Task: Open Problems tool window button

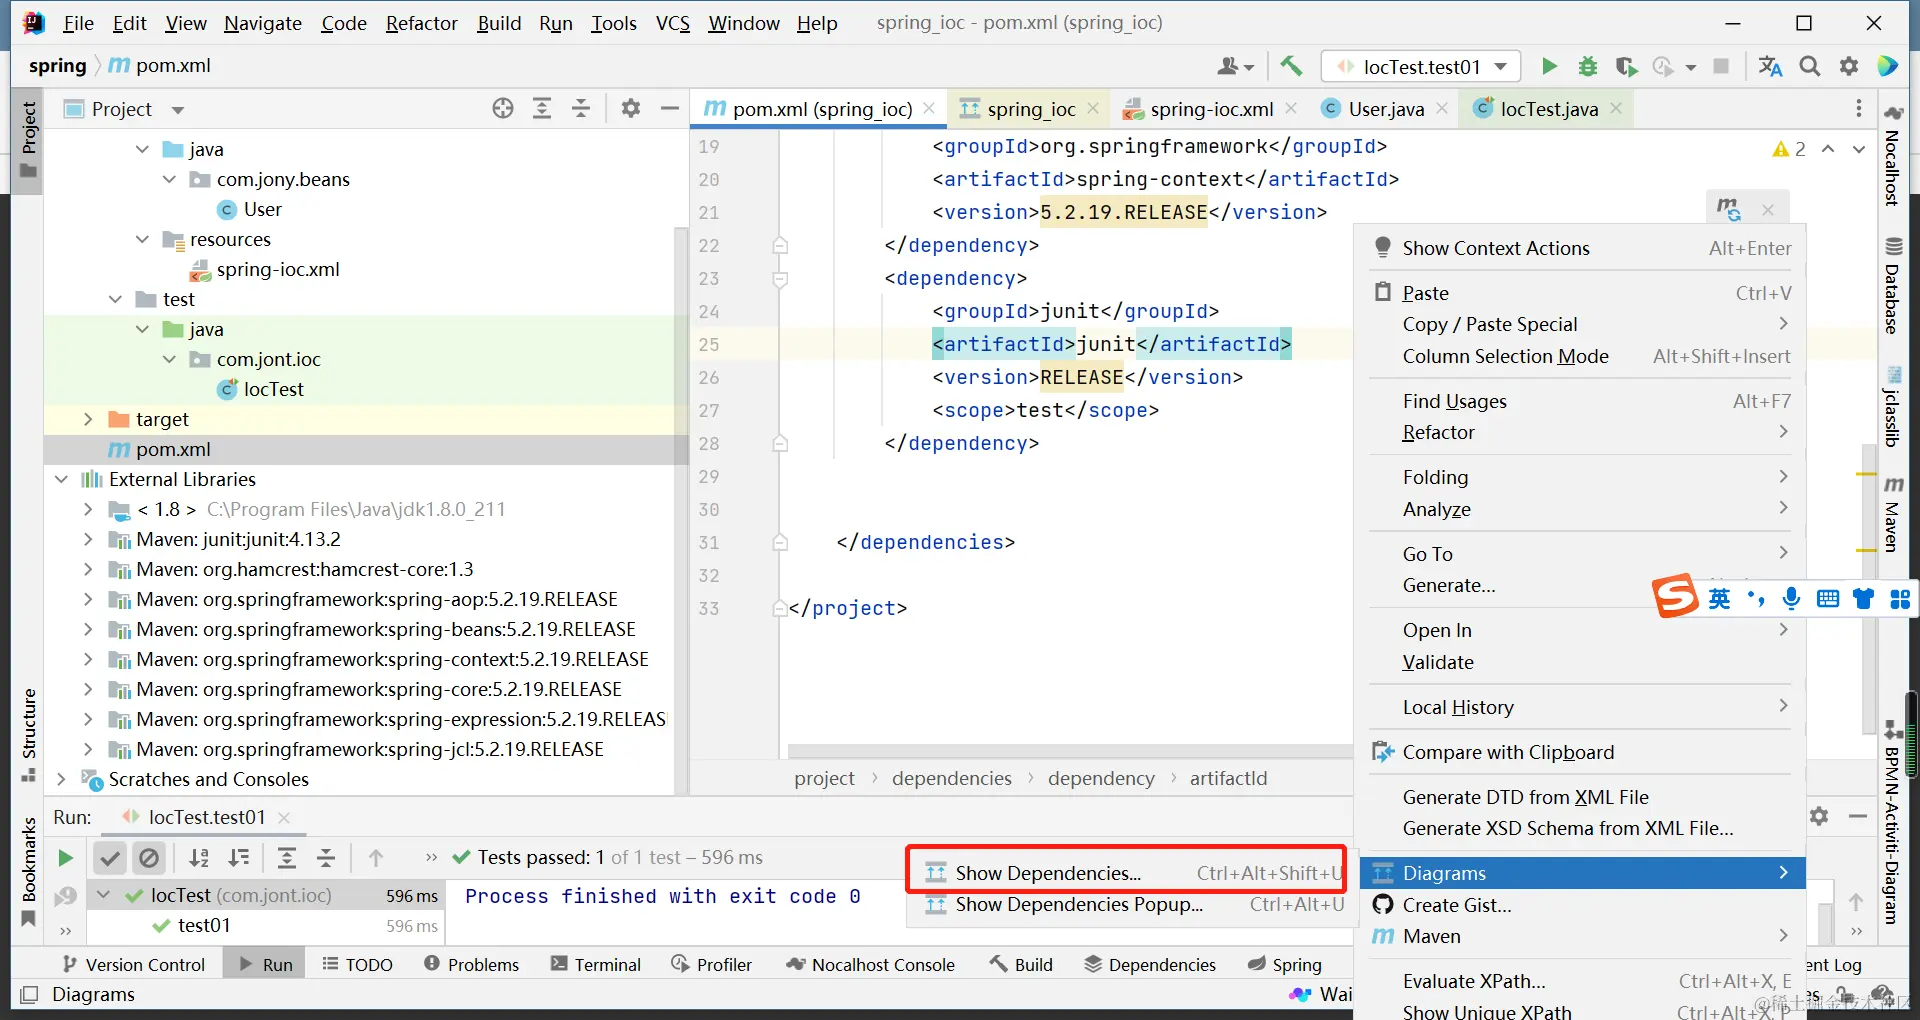Action: [471, 964]
